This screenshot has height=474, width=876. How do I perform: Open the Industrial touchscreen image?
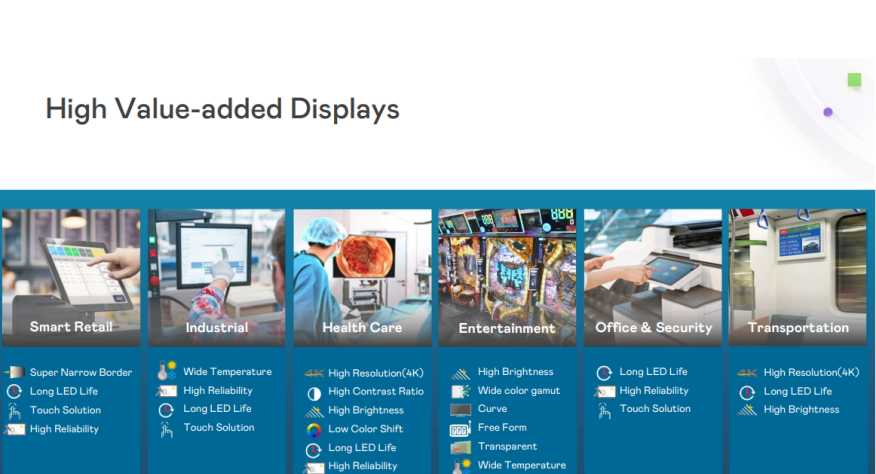[216, 278]
